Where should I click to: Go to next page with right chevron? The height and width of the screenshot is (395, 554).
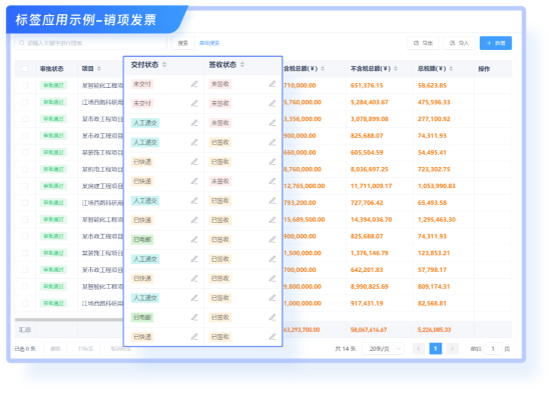(x=452, y=349)
